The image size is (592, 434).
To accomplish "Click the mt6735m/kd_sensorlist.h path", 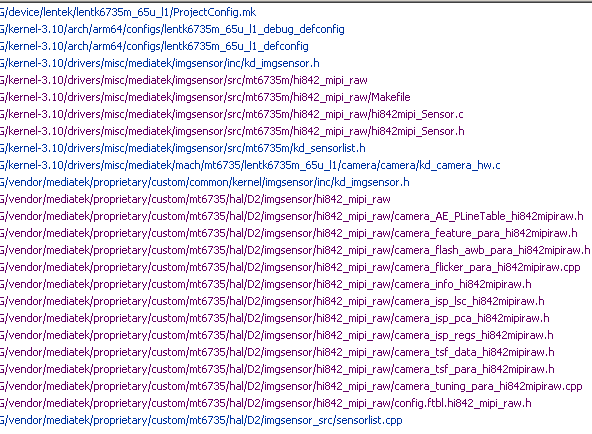I will 183,148.
